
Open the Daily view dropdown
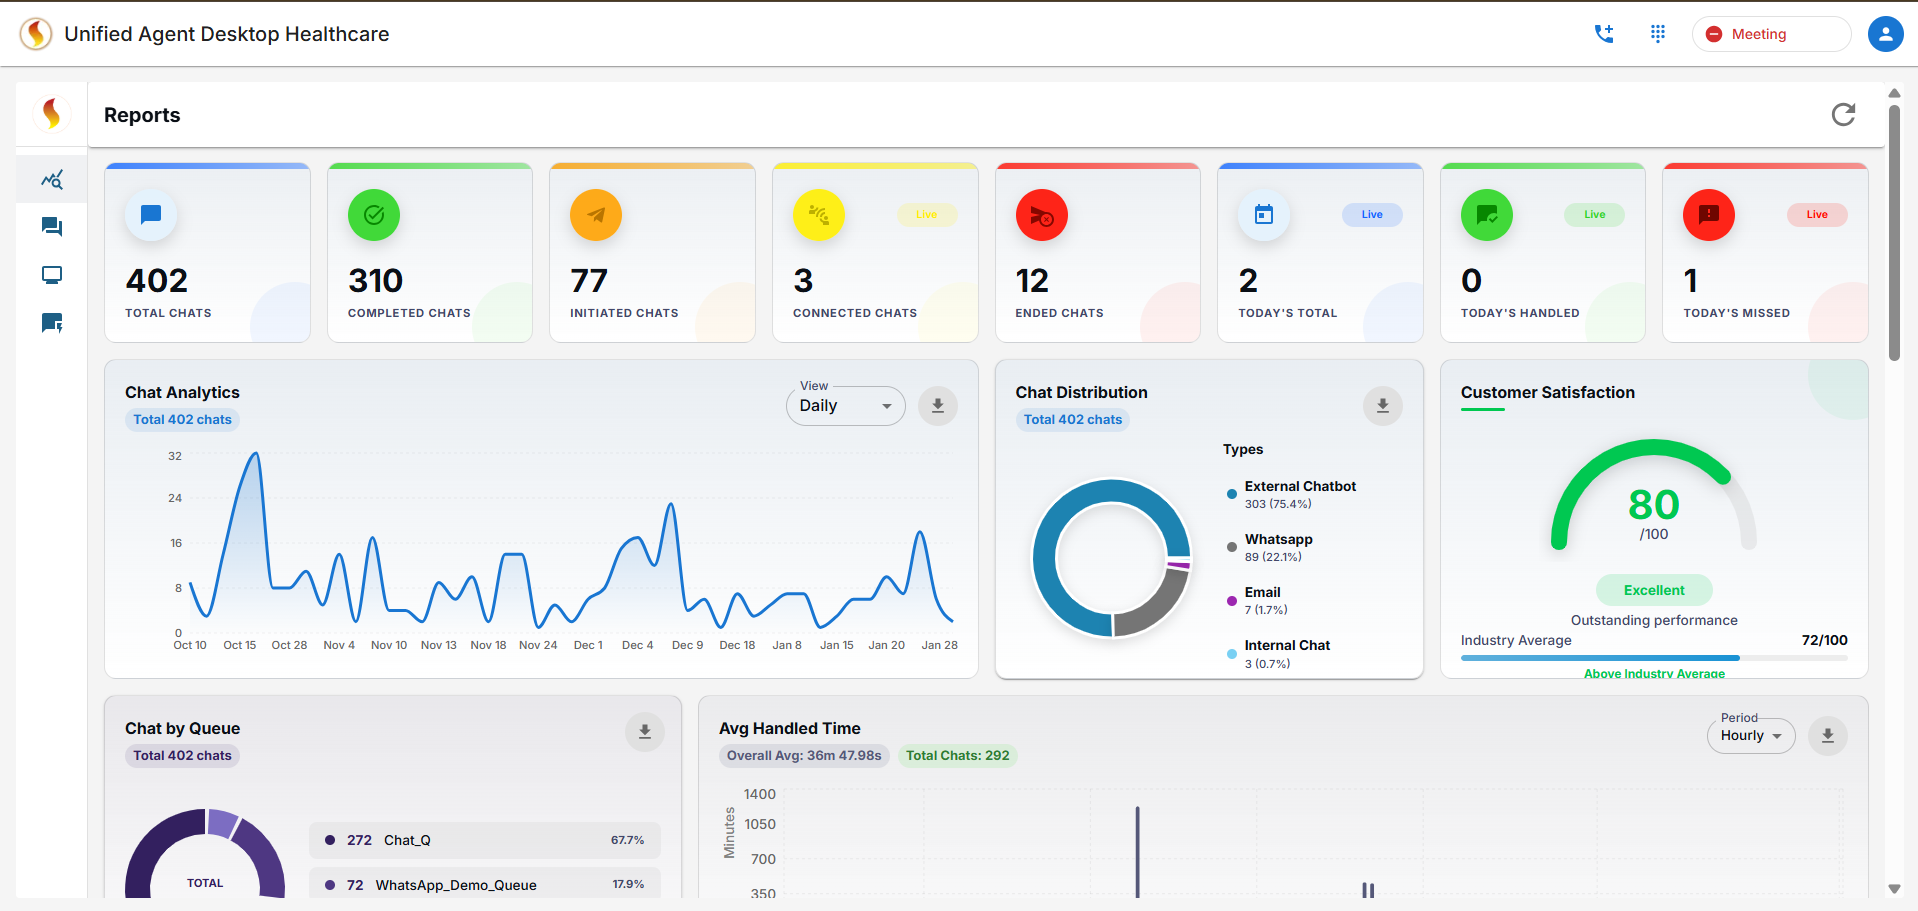845,406
